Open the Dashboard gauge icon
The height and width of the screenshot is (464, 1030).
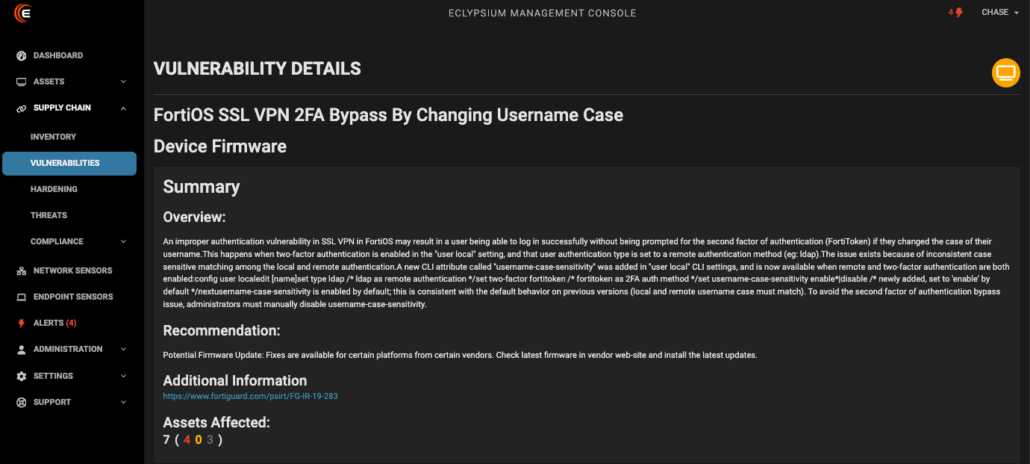[22, 55]
